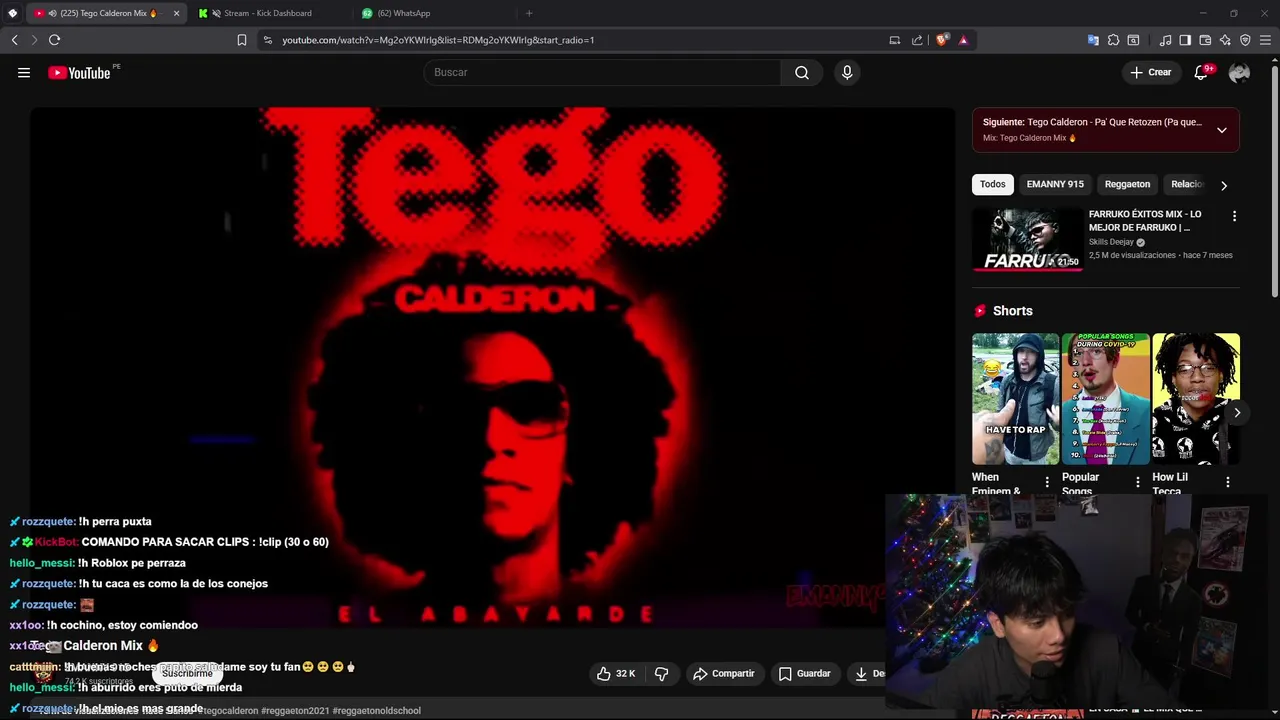The image size is (1280, 720).
Task: Open options for How Lil Tecca short
Action: pos(1227,482)
